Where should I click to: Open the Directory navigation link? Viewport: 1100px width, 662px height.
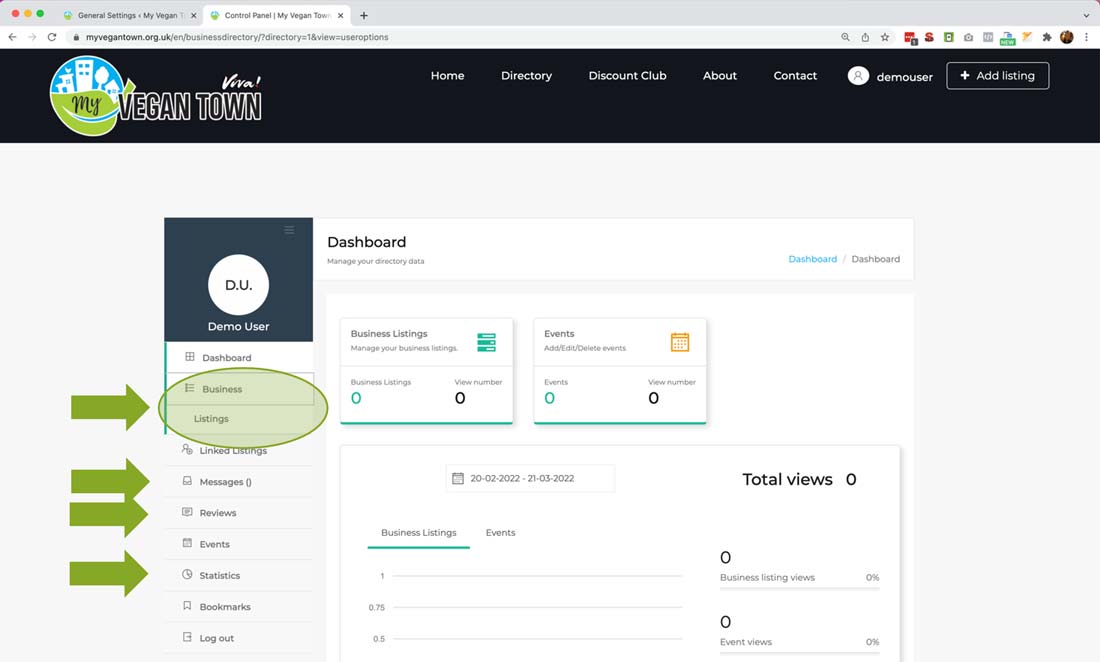point(526,76)
